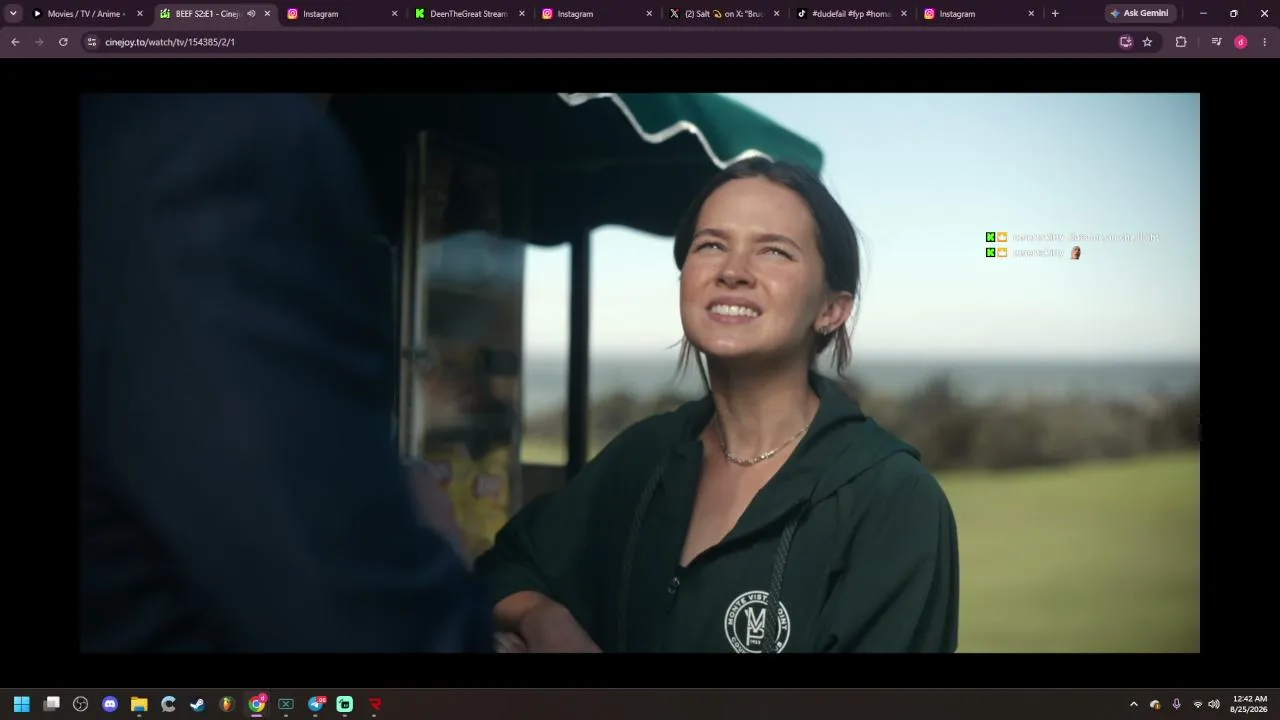1280x720 pixels.
Task: Open the Xbox app from the taskbar
Action: click(286, 704)
